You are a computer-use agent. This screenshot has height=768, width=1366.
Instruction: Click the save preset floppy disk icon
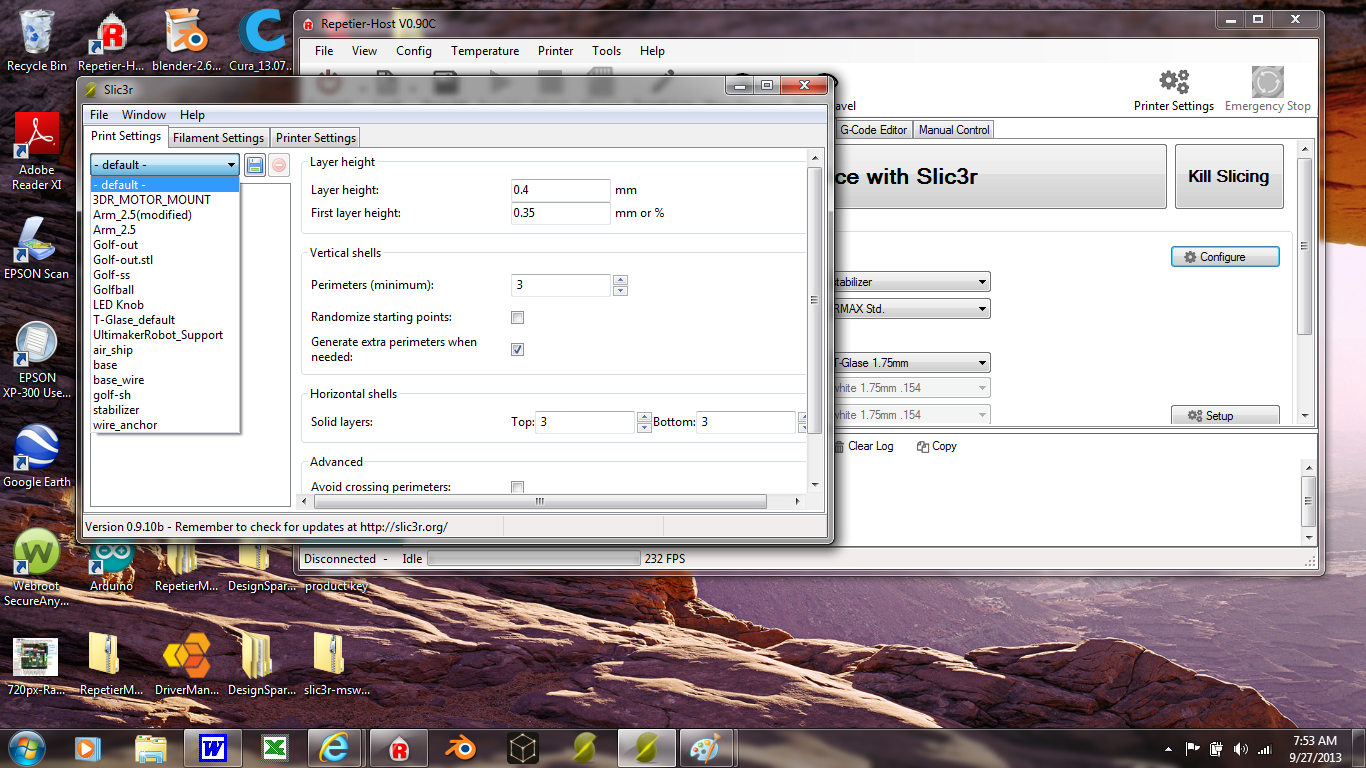tap(255, 165)
